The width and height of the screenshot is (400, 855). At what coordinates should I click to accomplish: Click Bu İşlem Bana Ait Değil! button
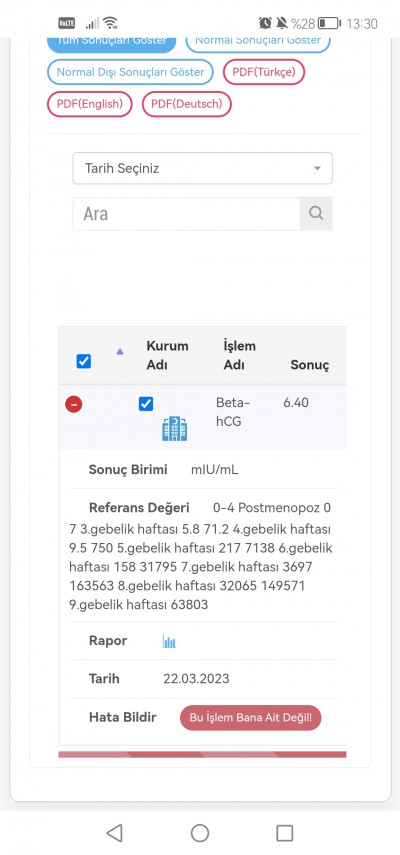click(x=251, y=718)
